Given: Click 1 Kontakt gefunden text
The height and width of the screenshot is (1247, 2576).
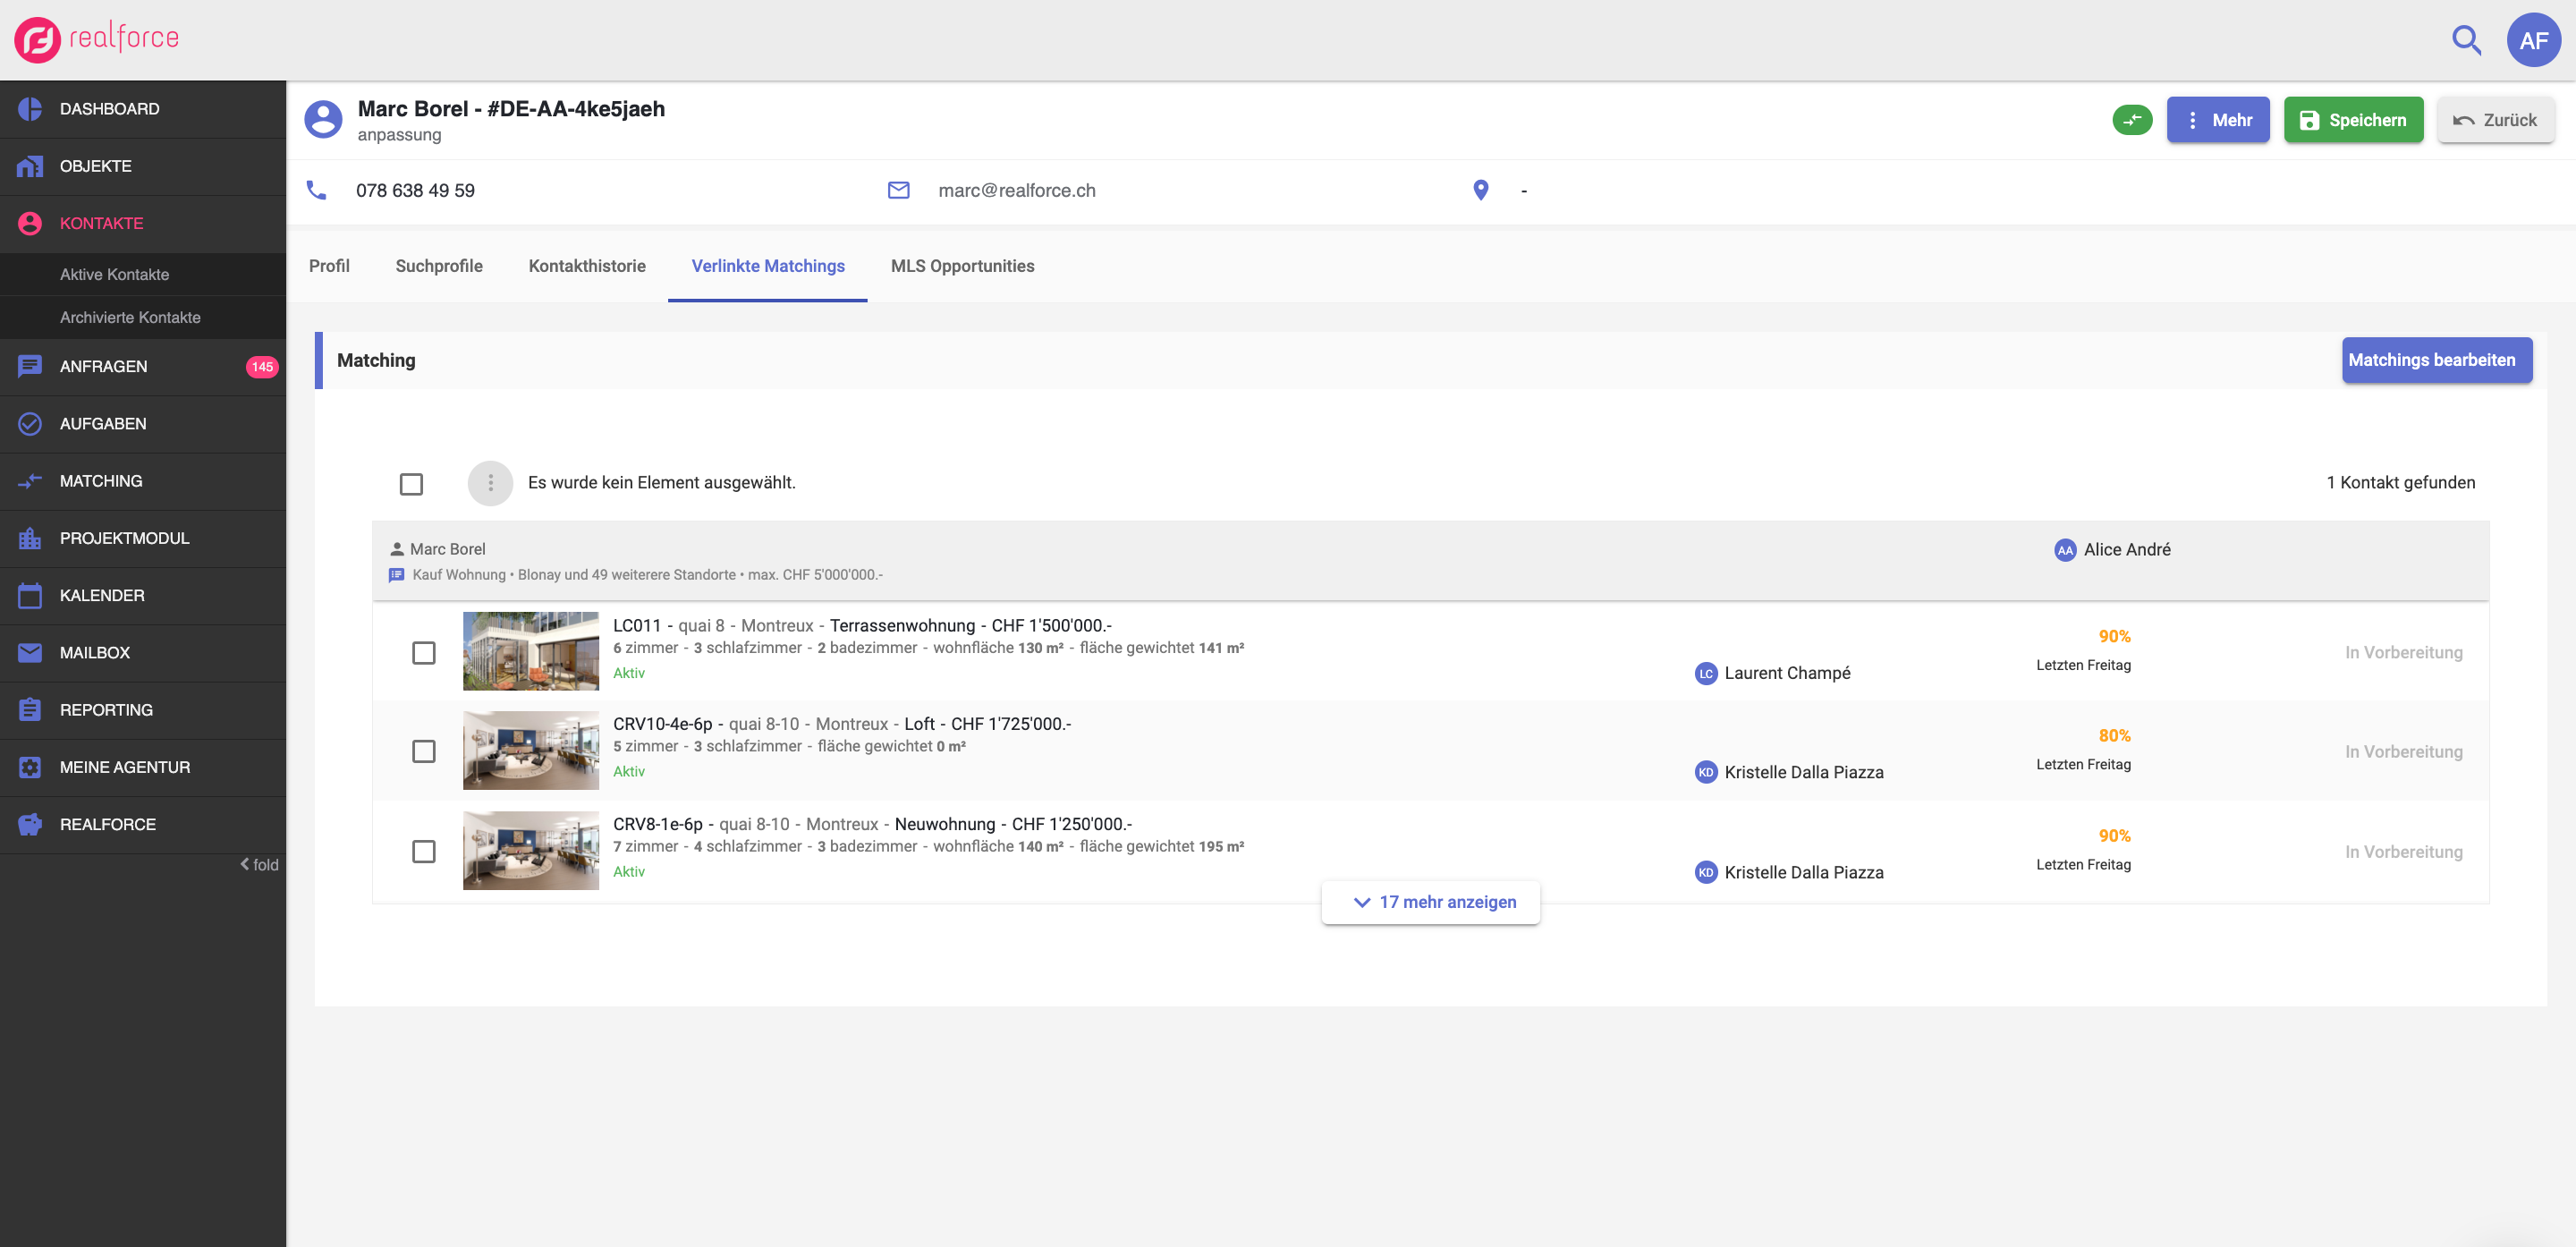Looking at the screenshot, I should [2400, 483].
